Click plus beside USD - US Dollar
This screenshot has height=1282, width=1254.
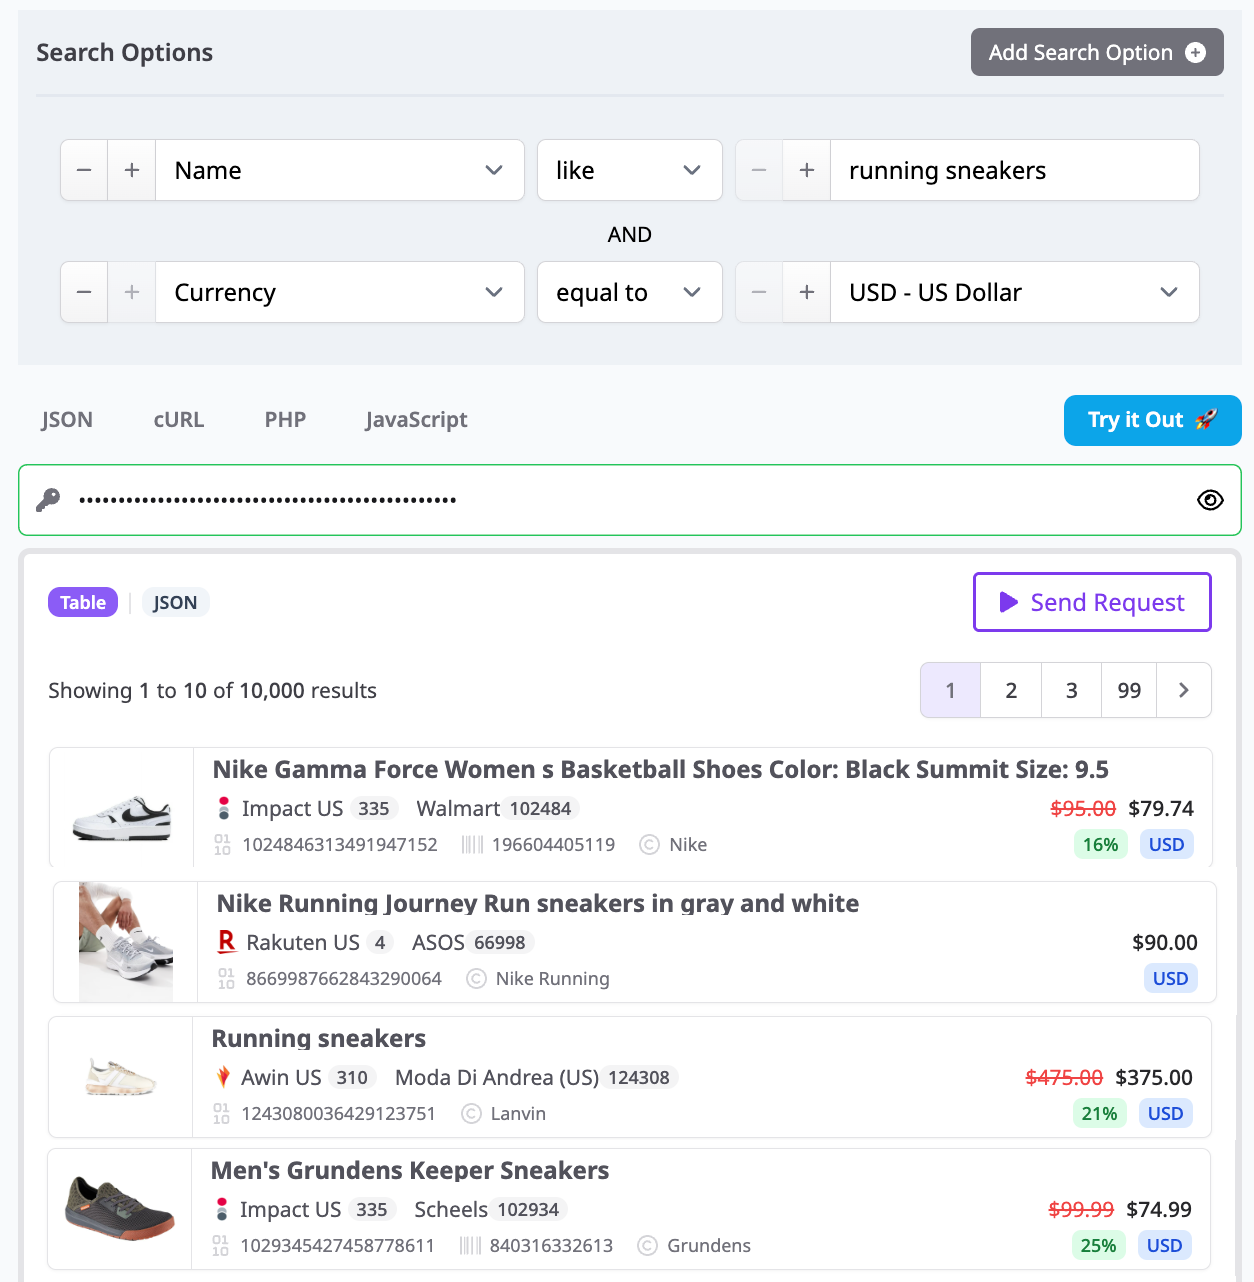point(807,292)
